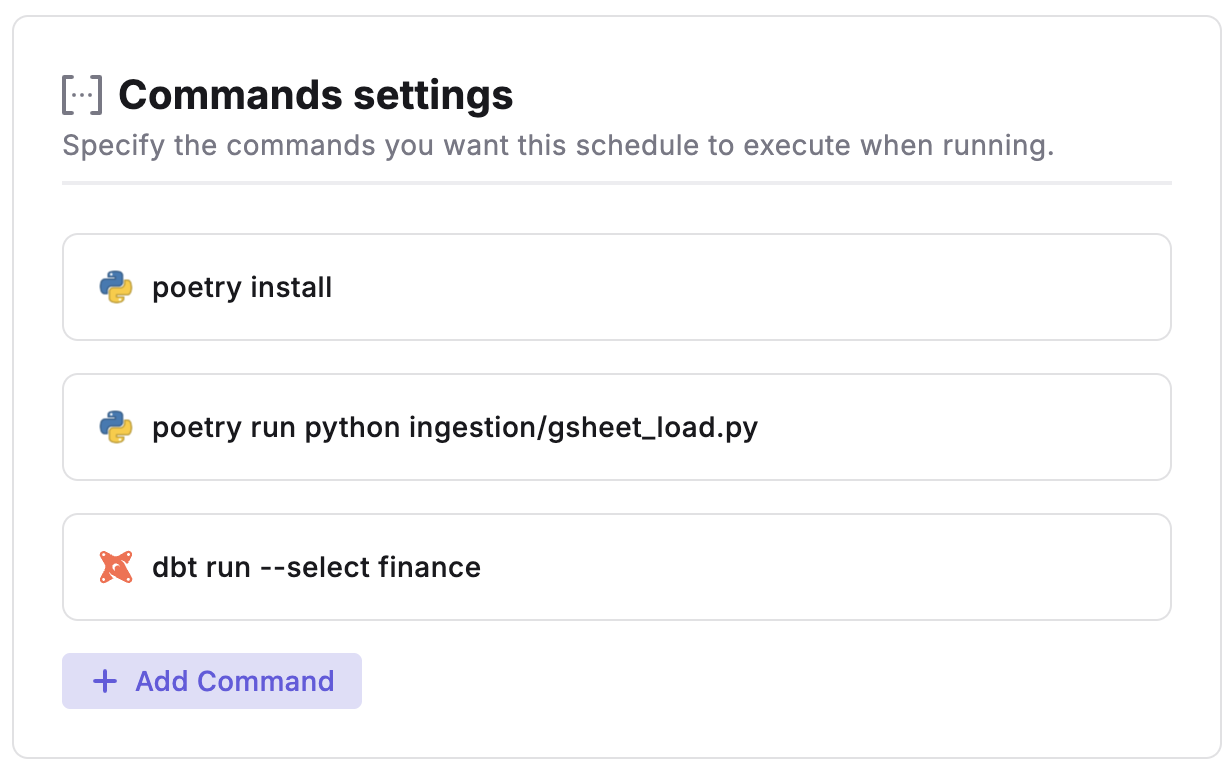This screenshot has height=770, width=1230.
Task: Click the Commands settings heading
Action: tap(315, 95)
